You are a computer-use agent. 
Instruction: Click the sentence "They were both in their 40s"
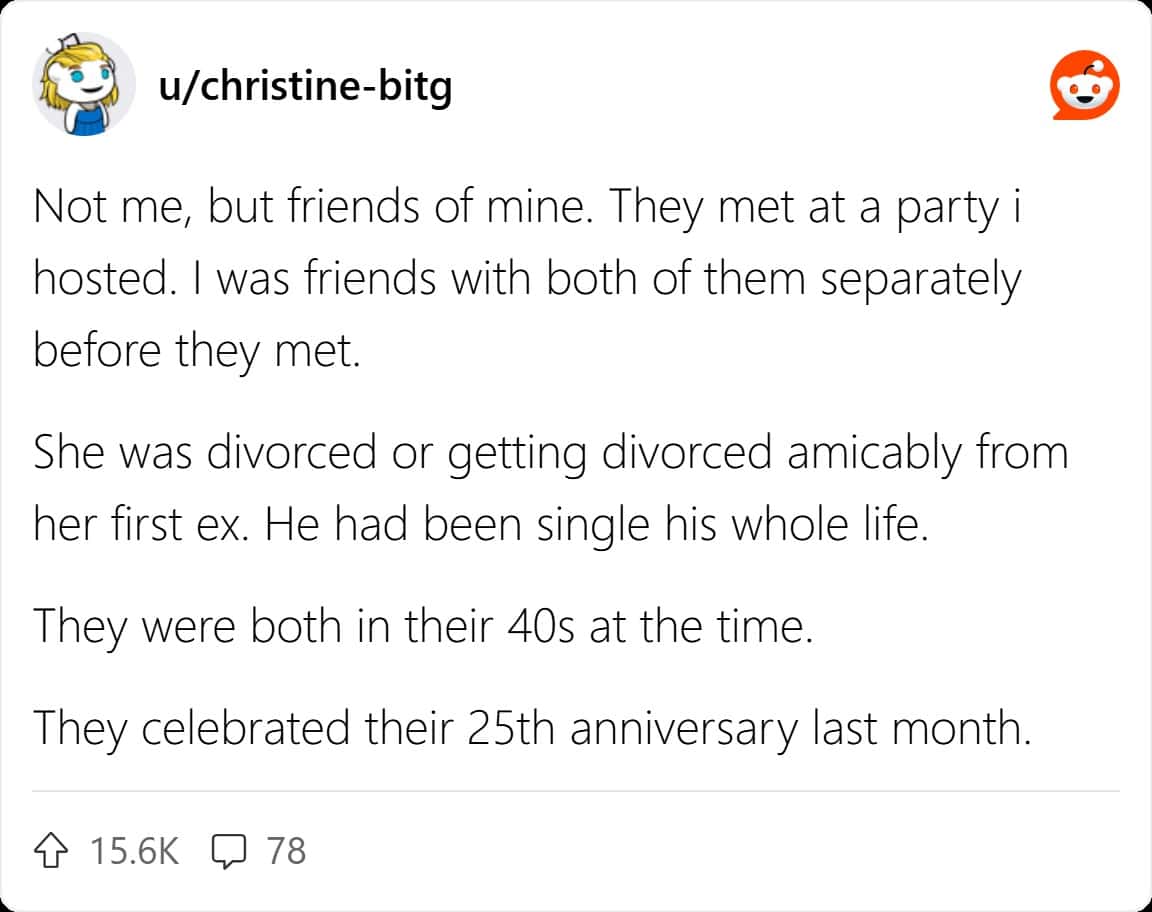click(x=420, y=627)
